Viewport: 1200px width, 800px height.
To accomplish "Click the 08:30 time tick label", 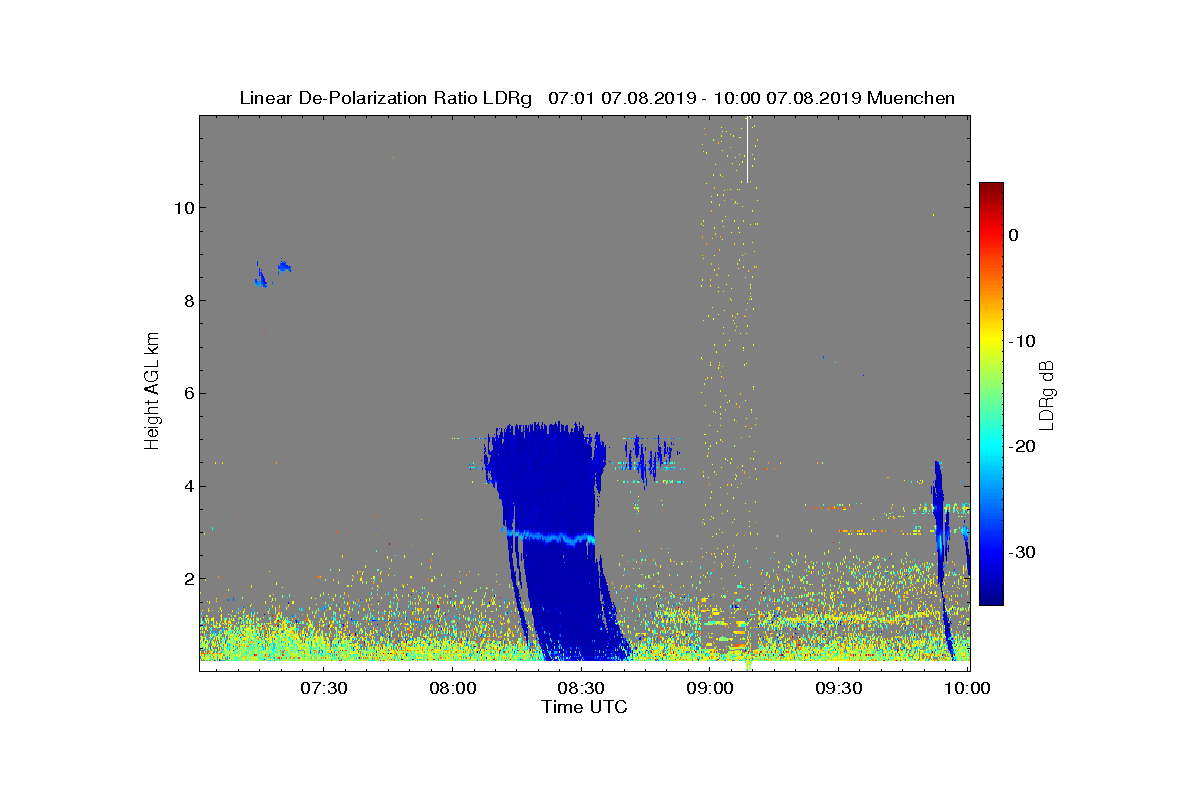I will 582,688.
